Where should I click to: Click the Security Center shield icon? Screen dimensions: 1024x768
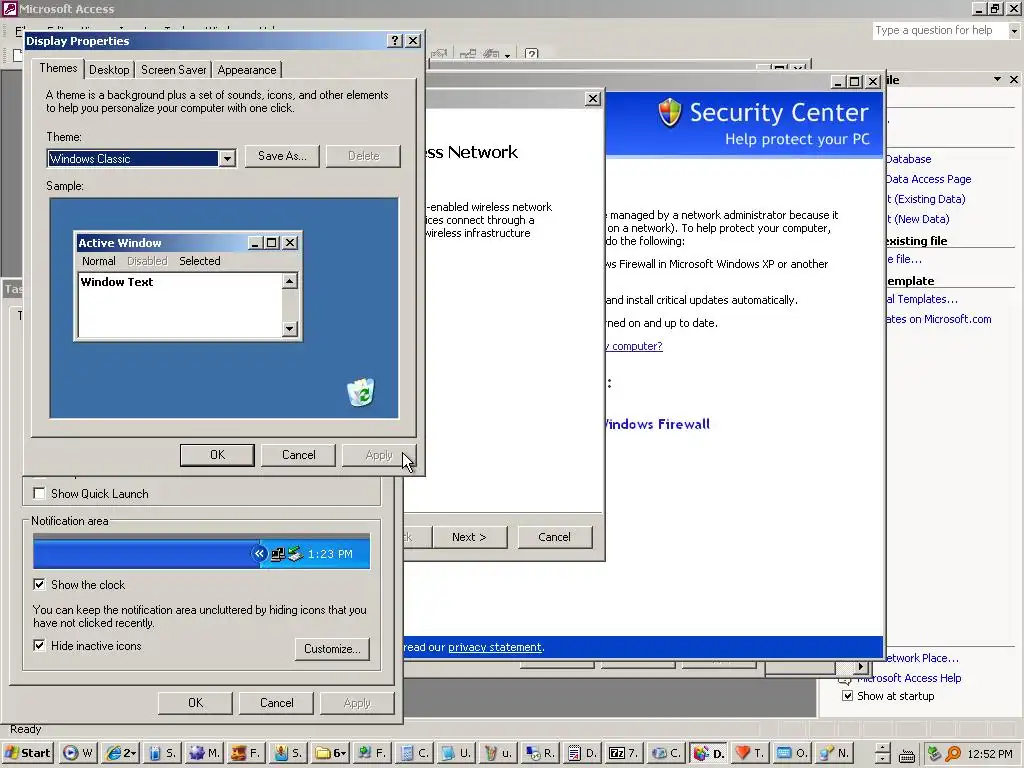669,112
